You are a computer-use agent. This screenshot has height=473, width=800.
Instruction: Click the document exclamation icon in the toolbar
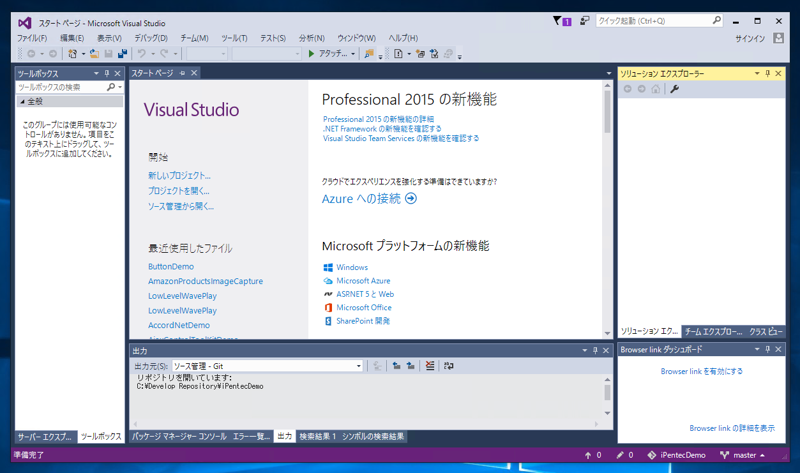point(398,54)
